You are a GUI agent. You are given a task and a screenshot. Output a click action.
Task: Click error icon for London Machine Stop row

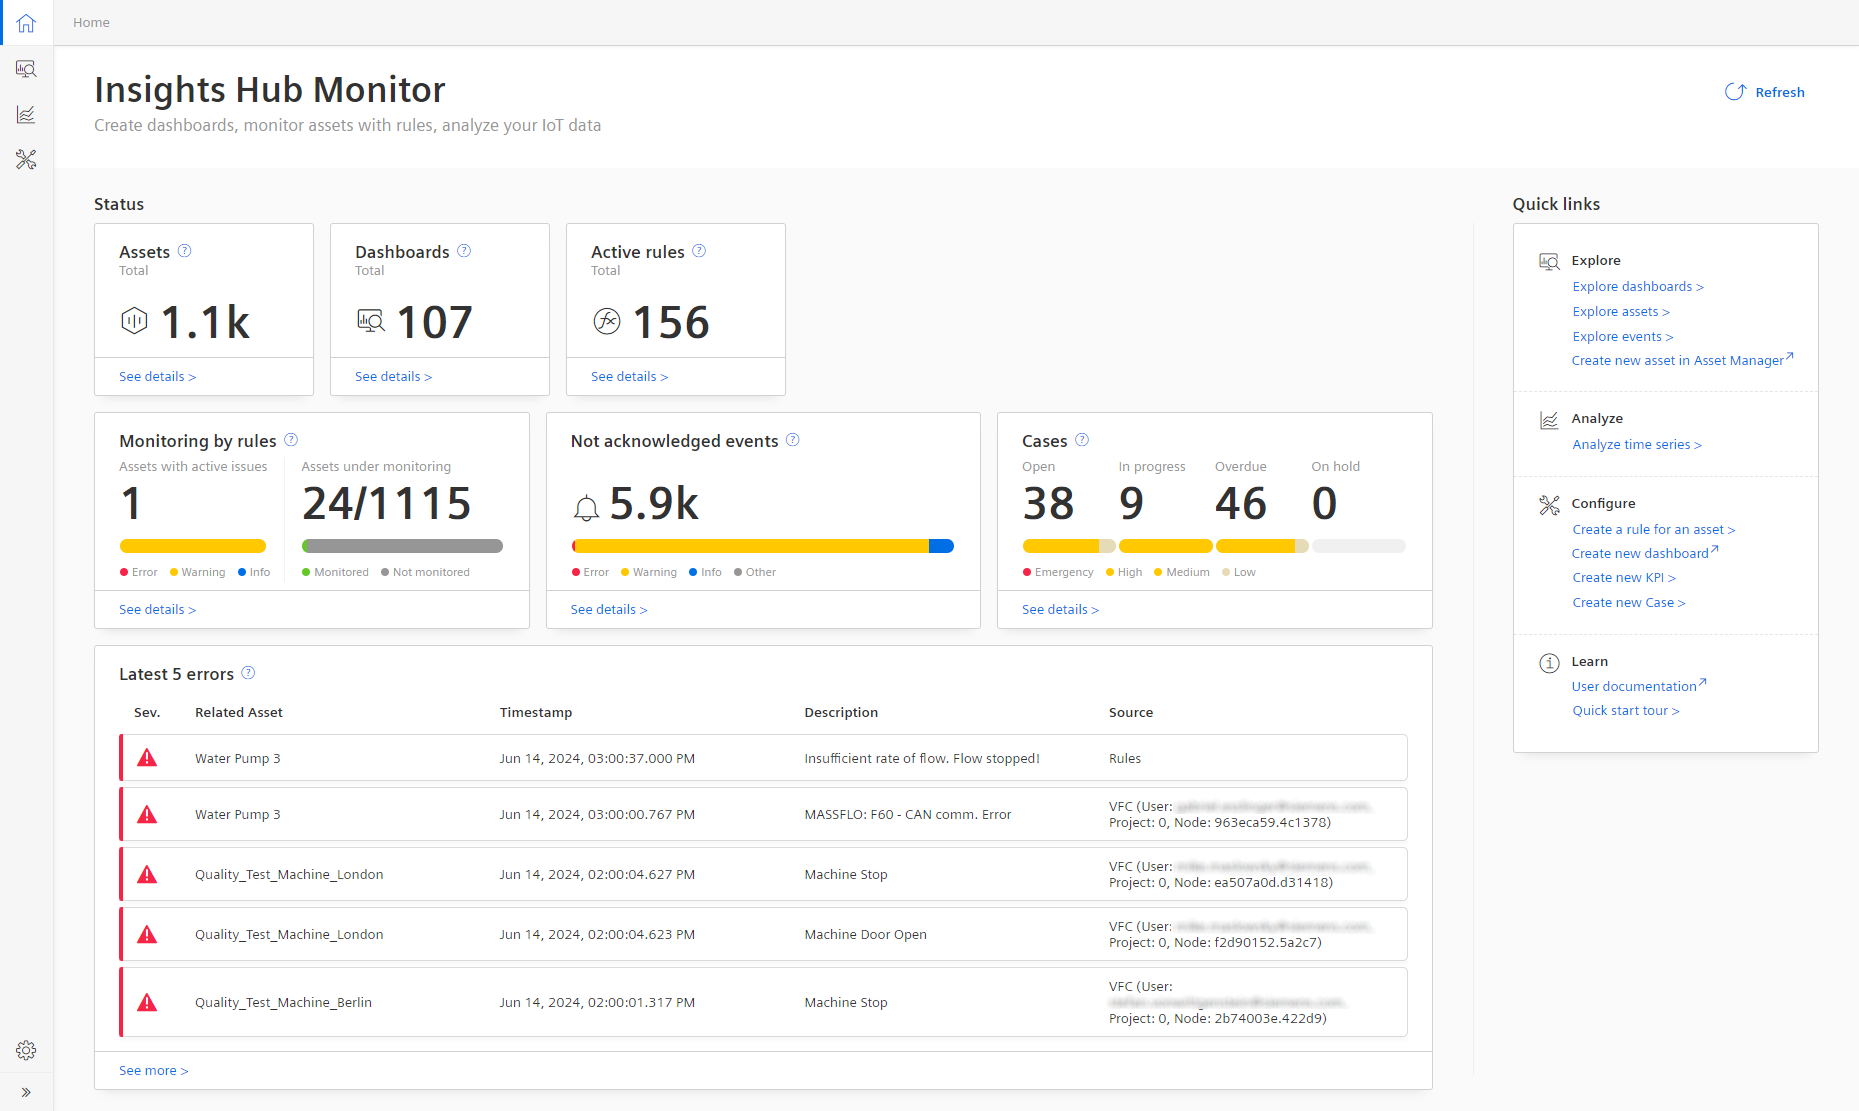(147, 875)
